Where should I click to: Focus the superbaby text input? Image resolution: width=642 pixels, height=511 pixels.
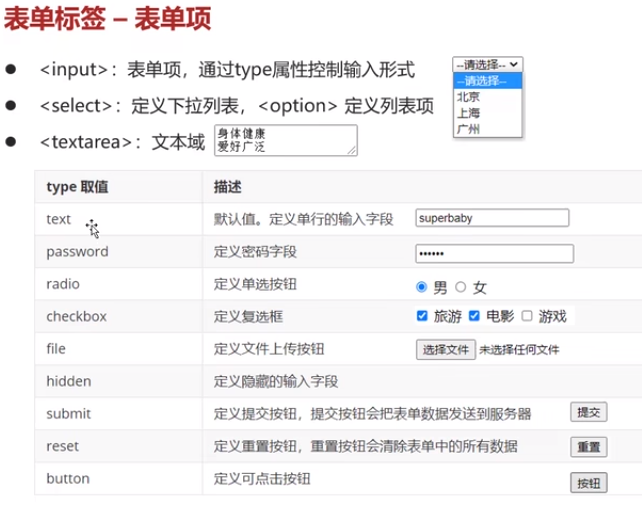pos(492,218)
